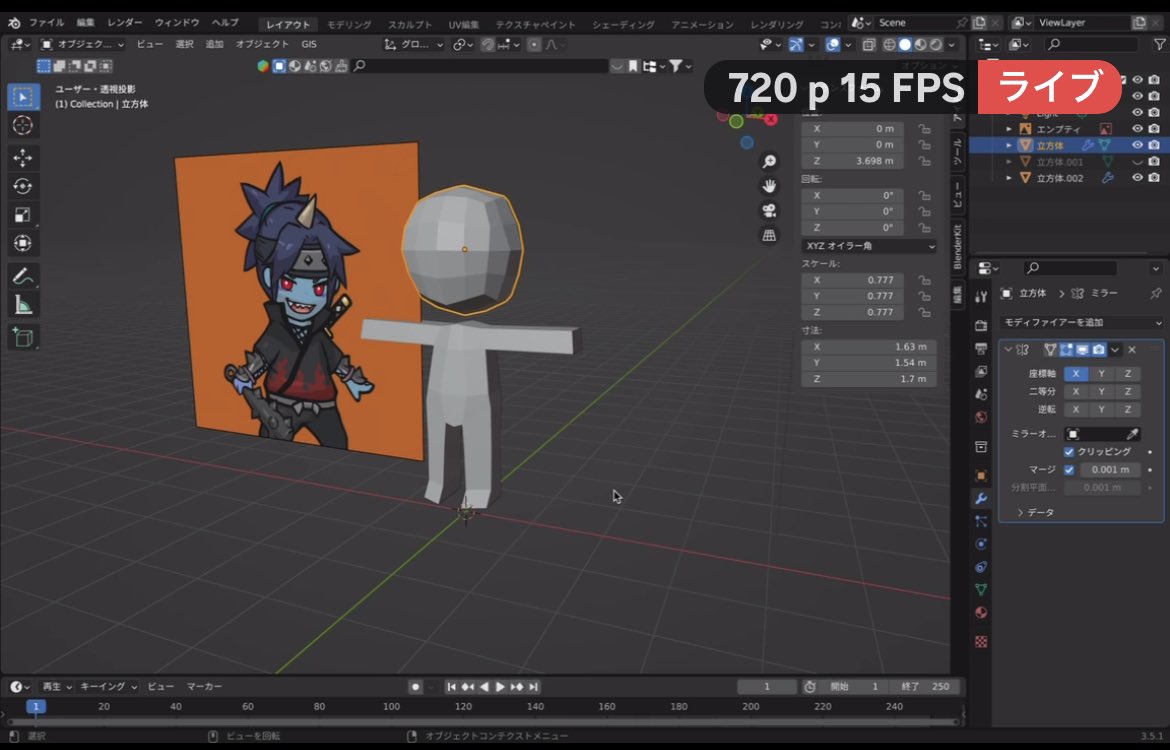Click the マージ distance 0.001 m field
Viewport: 1170px width, 750px height.
(1110, 469)
